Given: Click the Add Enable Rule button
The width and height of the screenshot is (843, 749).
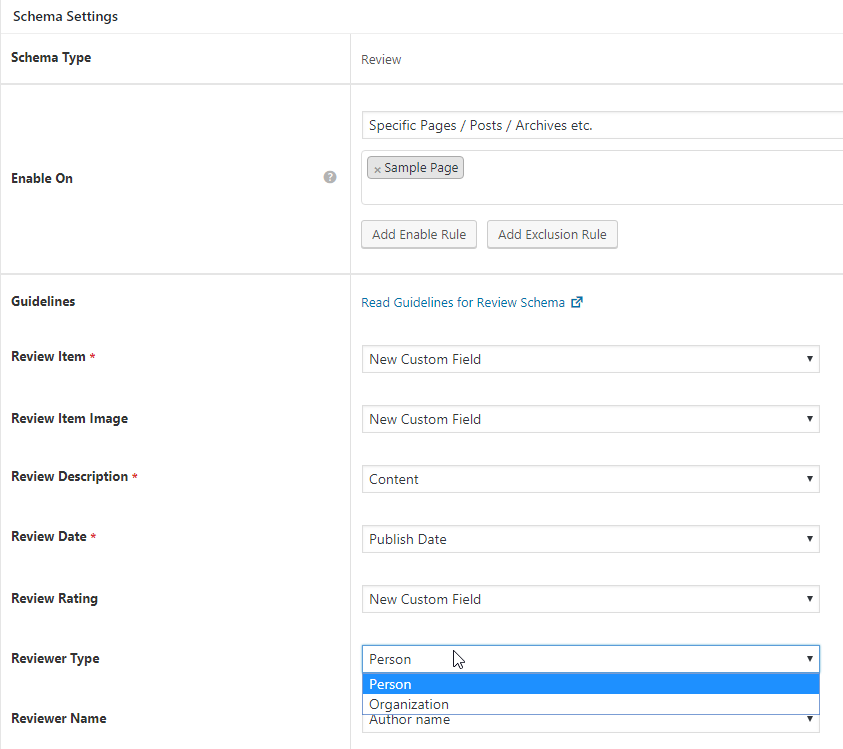Looking at the screenshot, I should [419, 234].
